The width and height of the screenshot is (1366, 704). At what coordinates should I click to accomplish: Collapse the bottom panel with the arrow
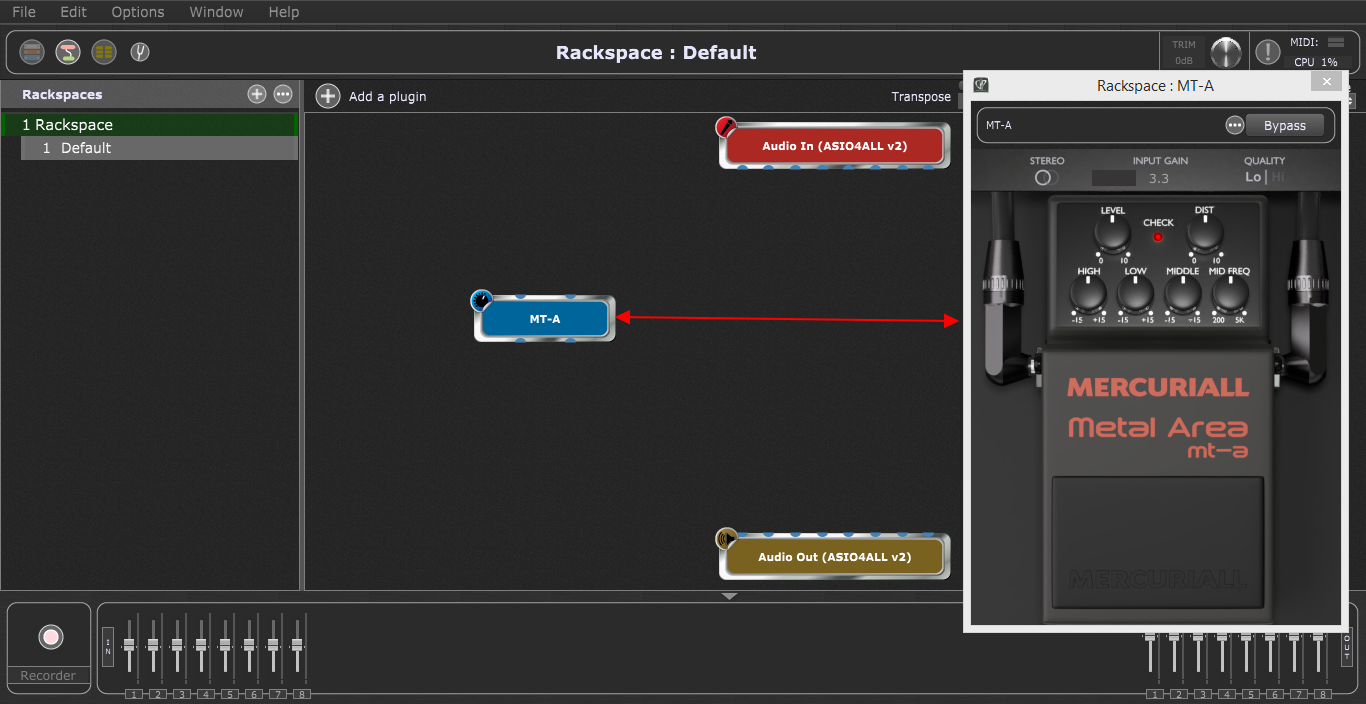coord(729,596)
